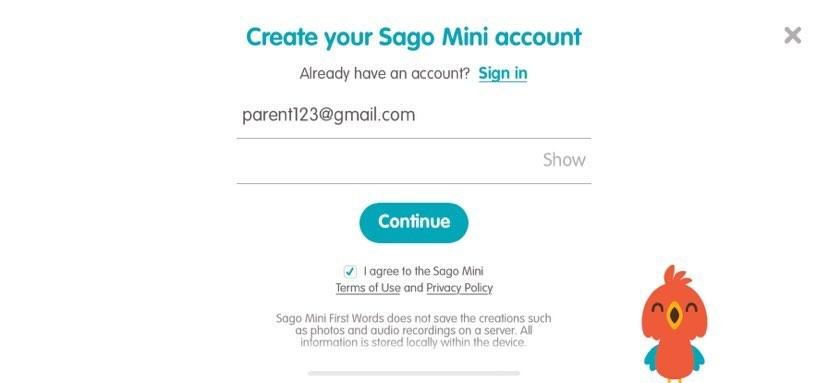Open the Sign in link

(x=503, y=73)
